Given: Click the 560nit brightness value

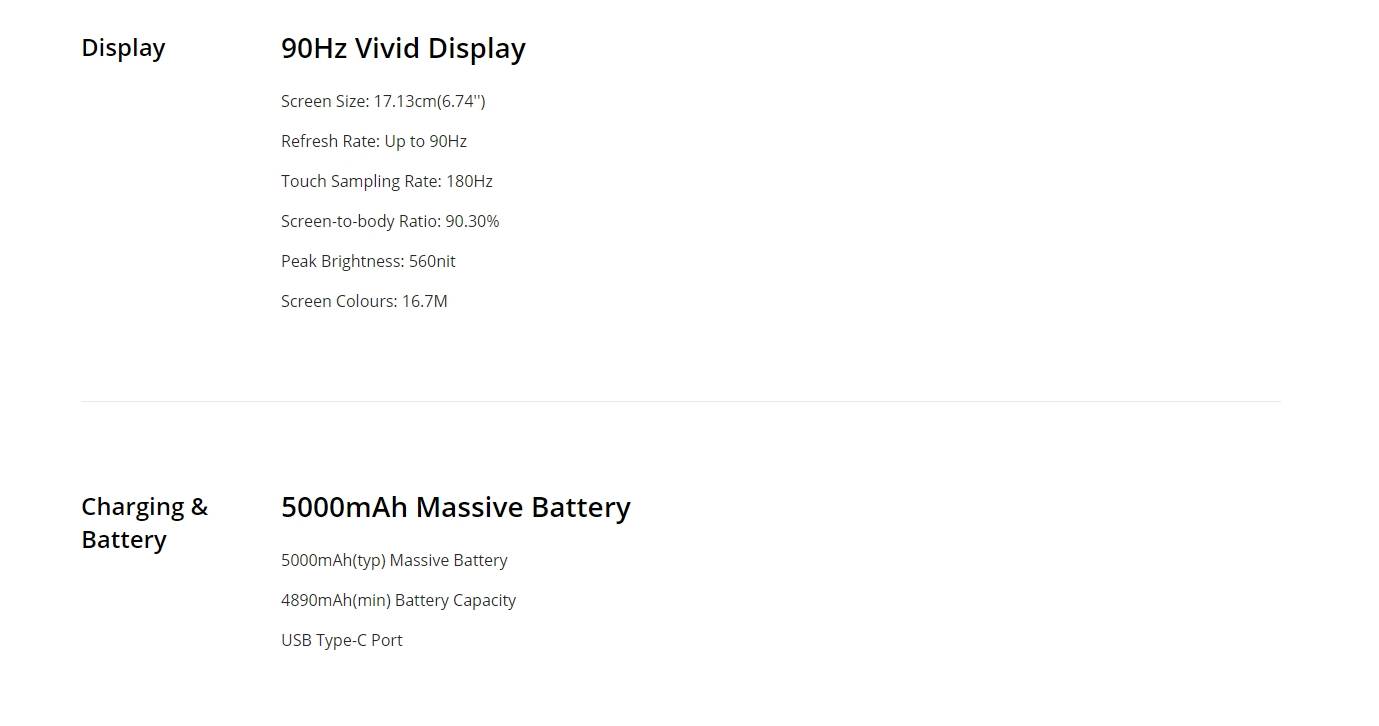Looking at the screenshot, I should (432, 261).
